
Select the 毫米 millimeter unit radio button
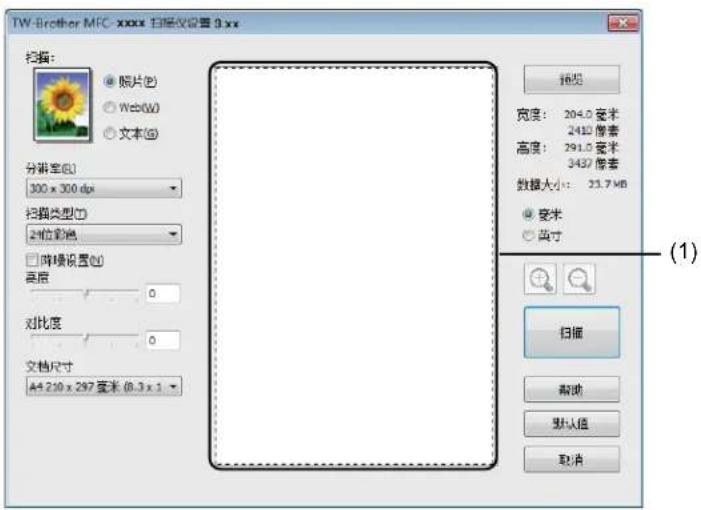click(x=528, y=215)
